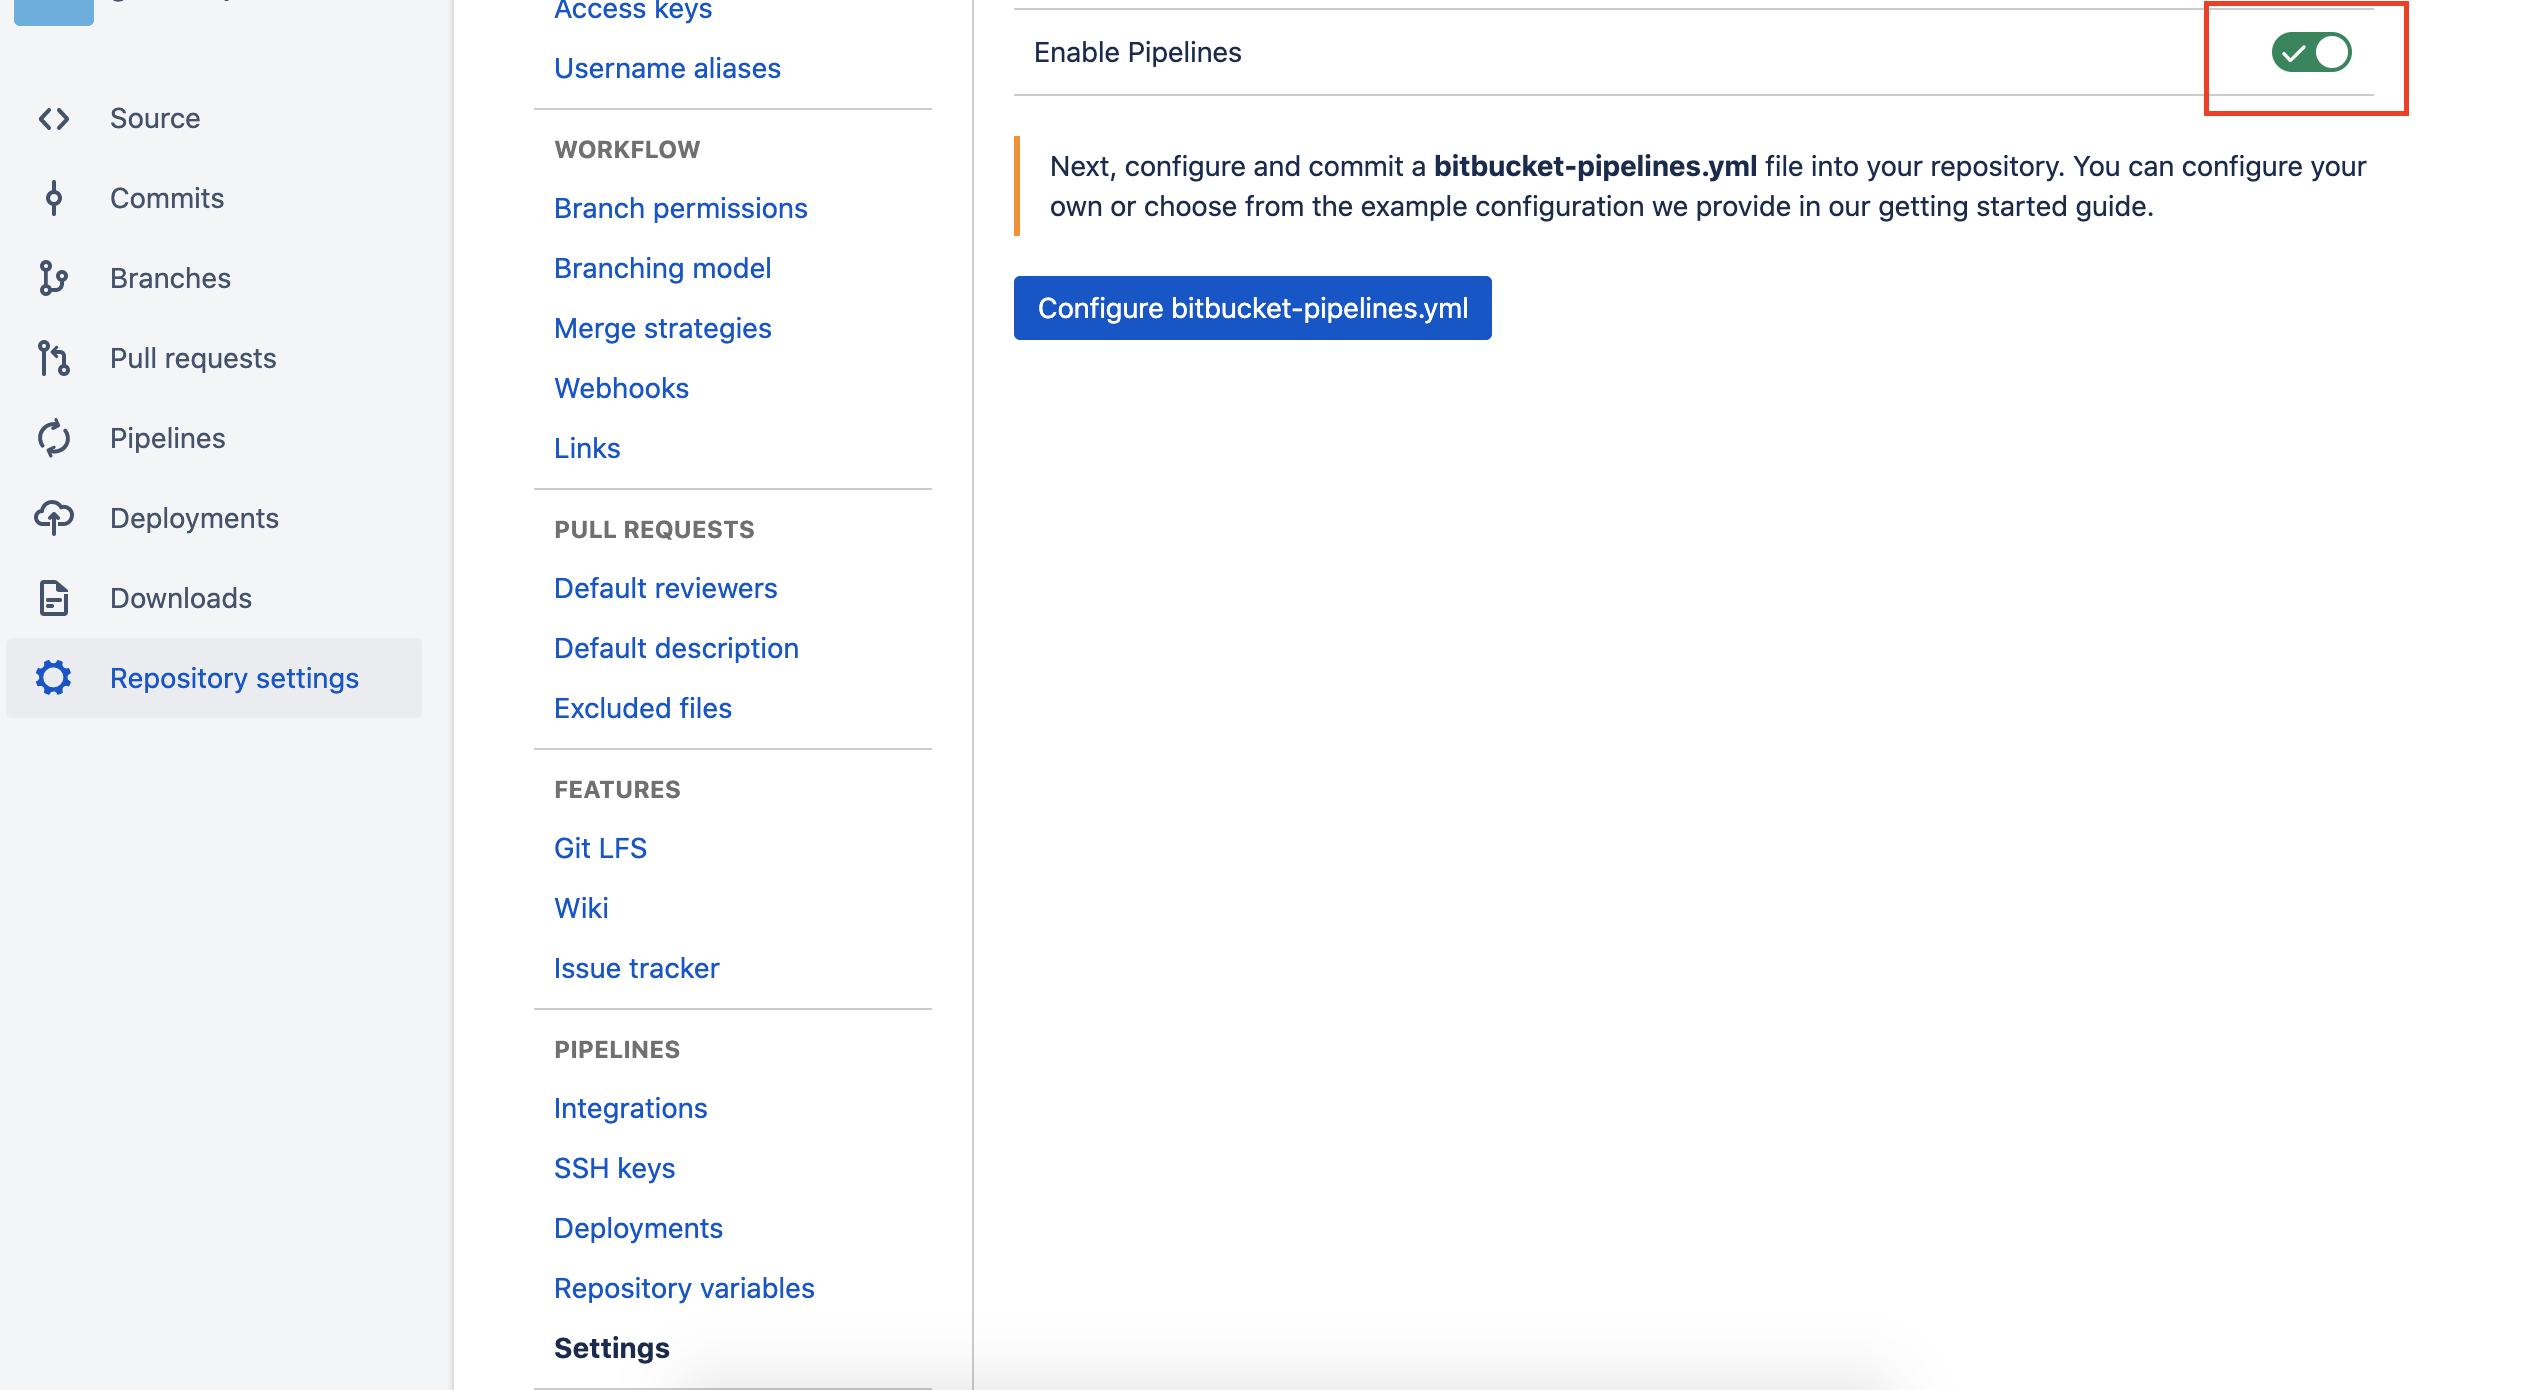This screenshot has width=2524, height=1390.
Task: Open Merge strategies configuration
Action: [663, 328]
